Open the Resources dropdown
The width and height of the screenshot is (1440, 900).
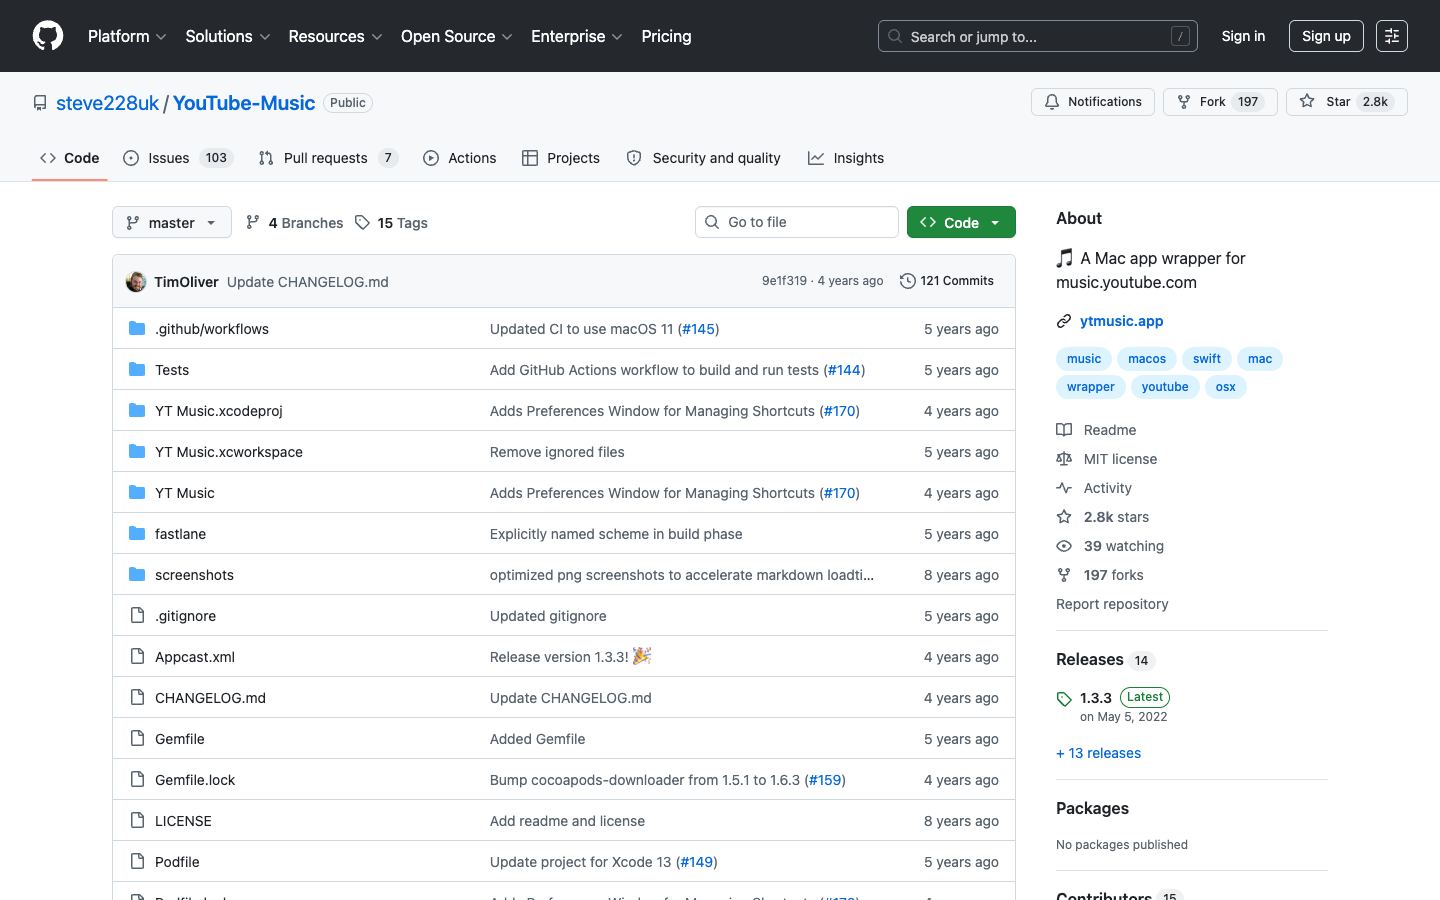click(x=335, y=36)
